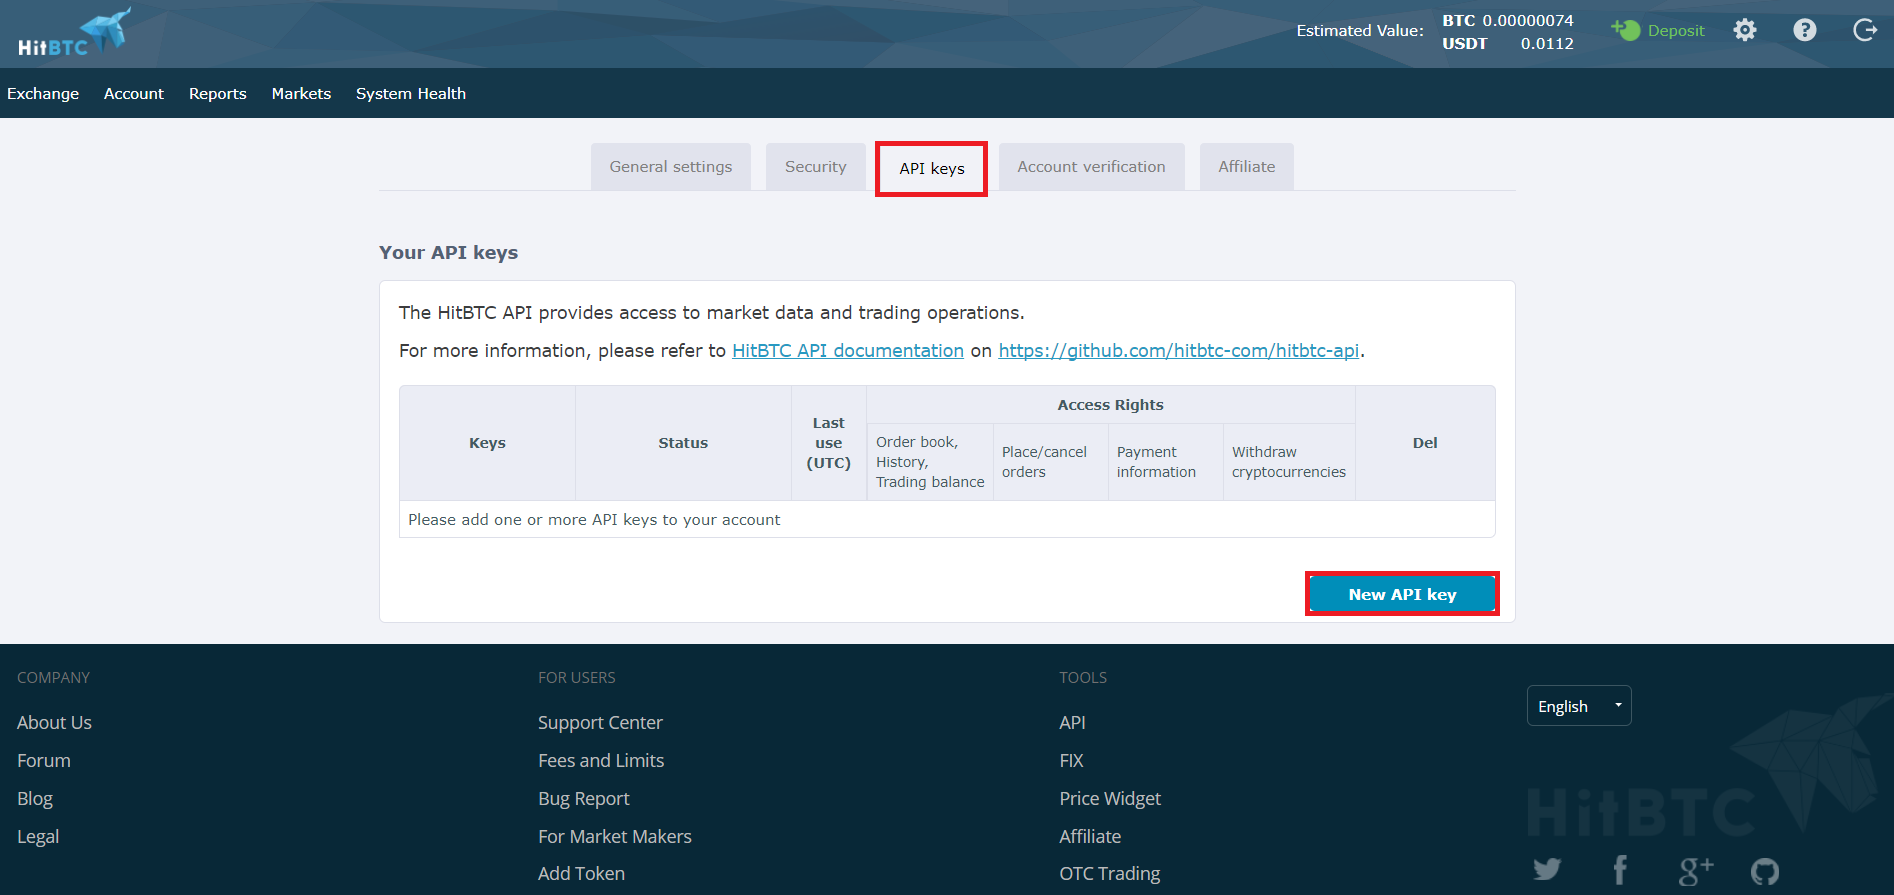Screen dimensions: 1894x895
Task: View Fees and Limits page
Action: coord(601,760)
